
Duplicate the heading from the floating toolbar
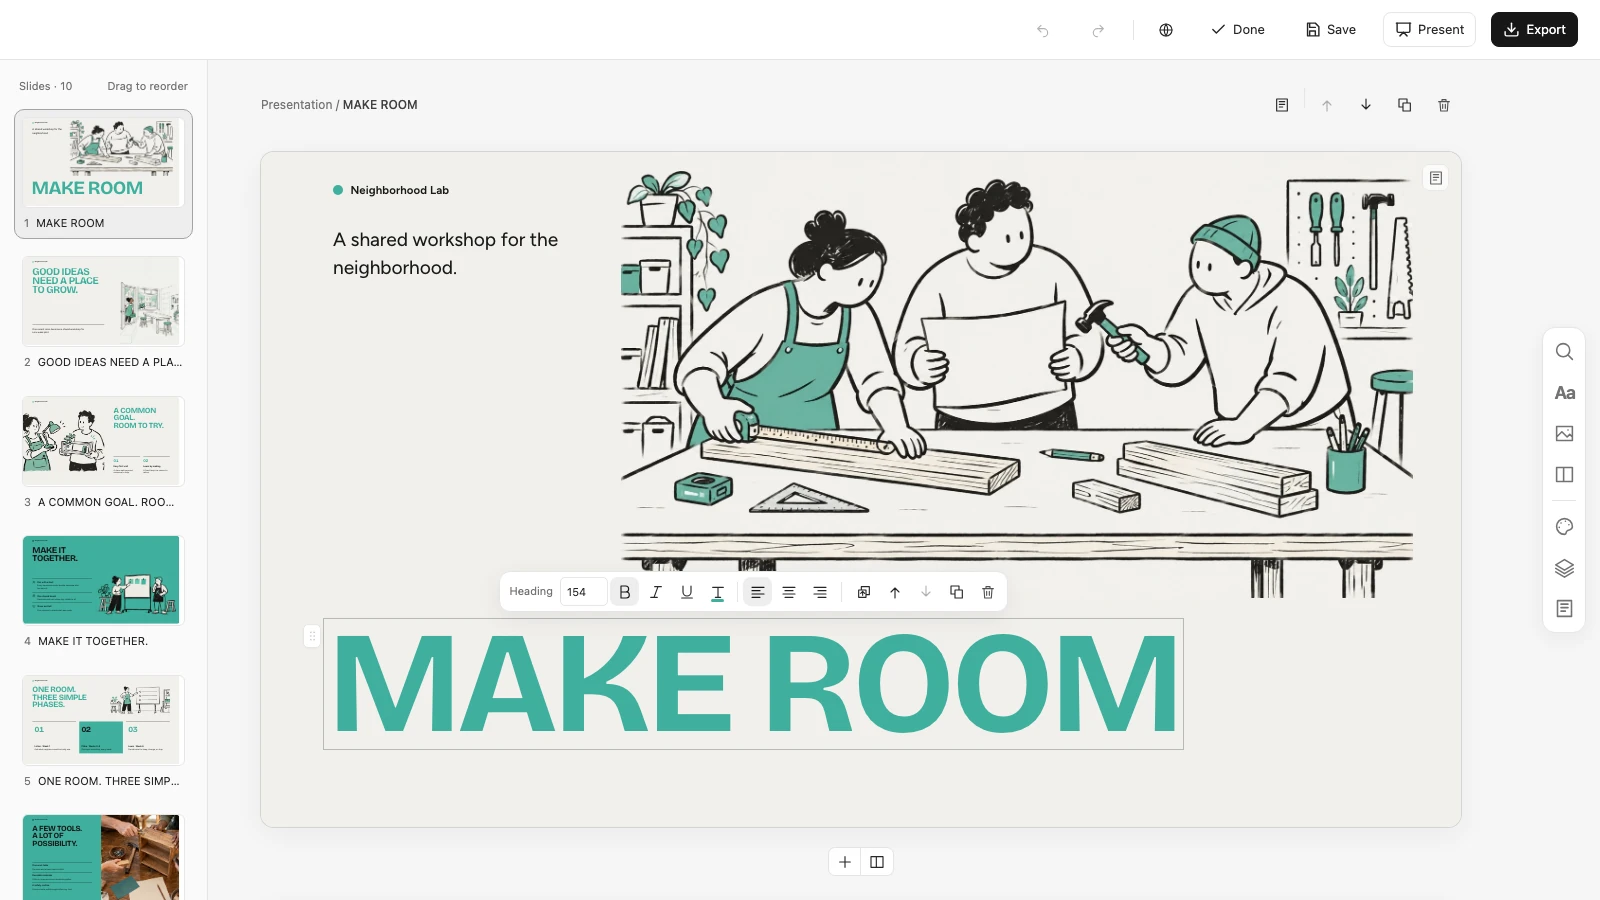(957, 592)
